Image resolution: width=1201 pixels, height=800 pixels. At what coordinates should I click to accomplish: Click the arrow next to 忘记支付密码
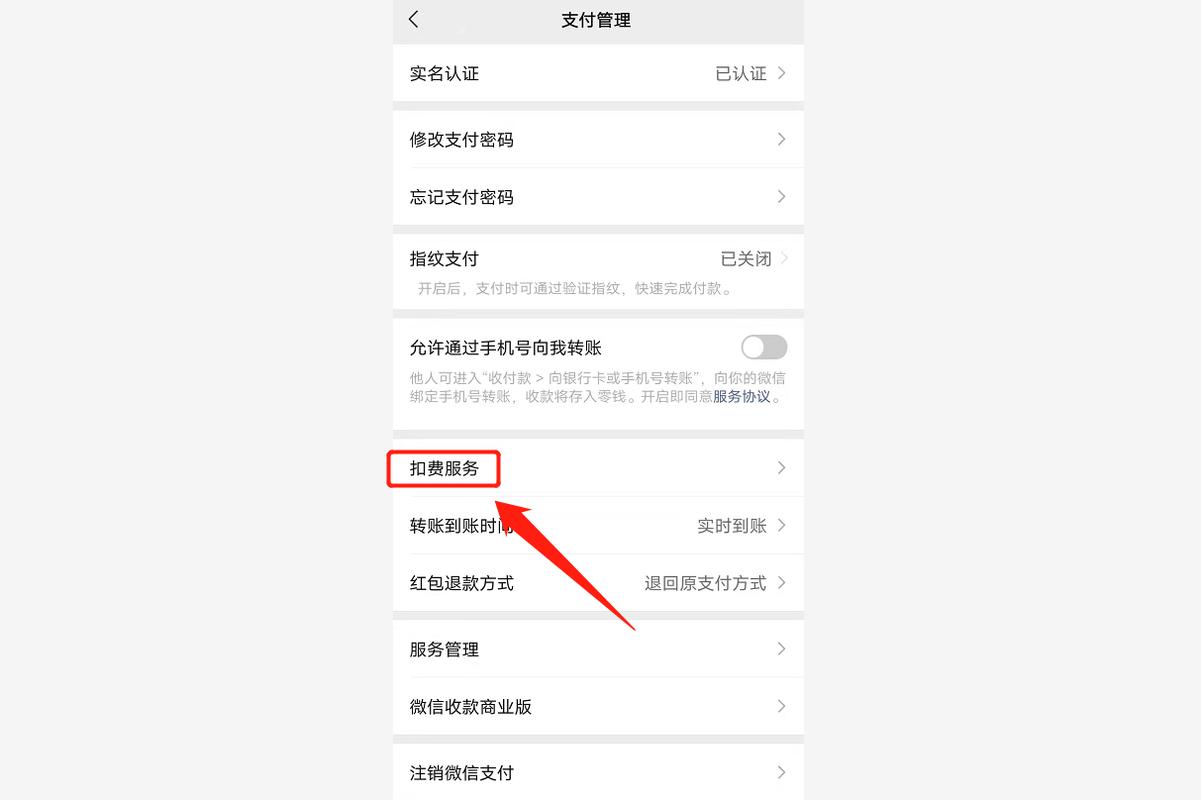click(782, 197)
